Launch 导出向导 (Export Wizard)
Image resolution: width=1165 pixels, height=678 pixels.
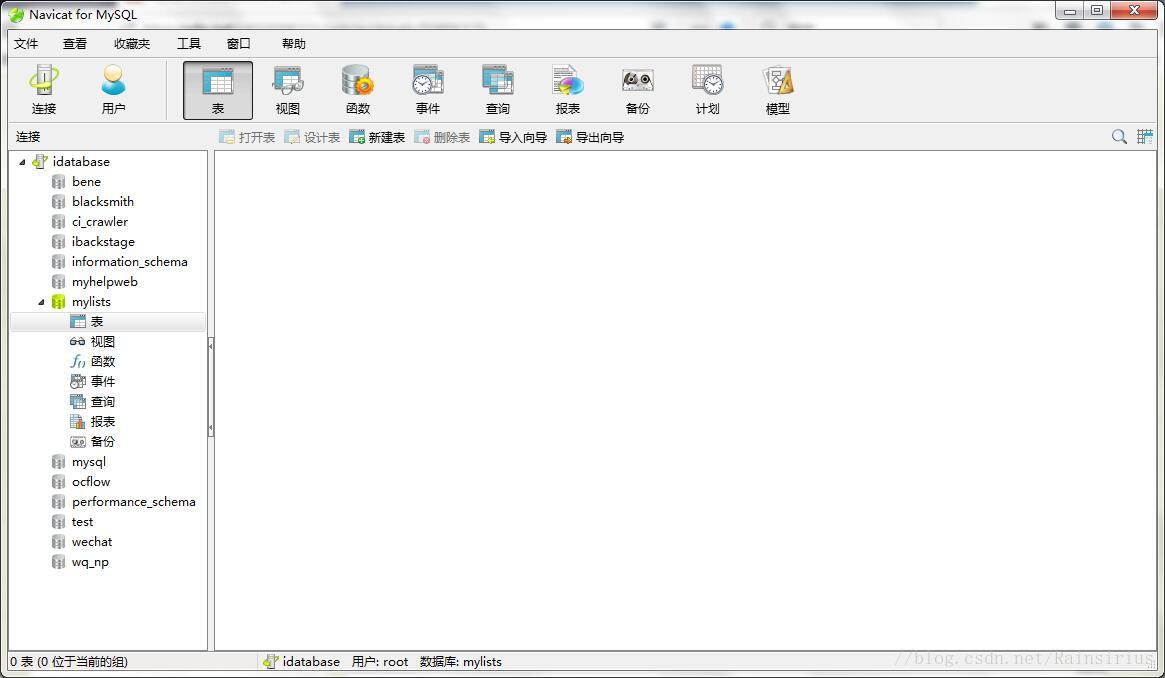click(x=591, y=137)
